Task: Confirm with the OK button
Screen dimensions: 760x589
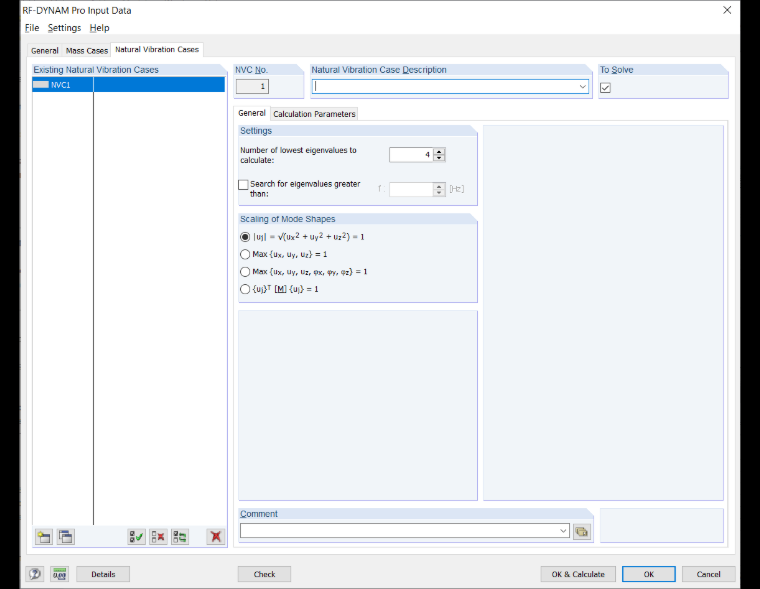Action: coord(649,574)
